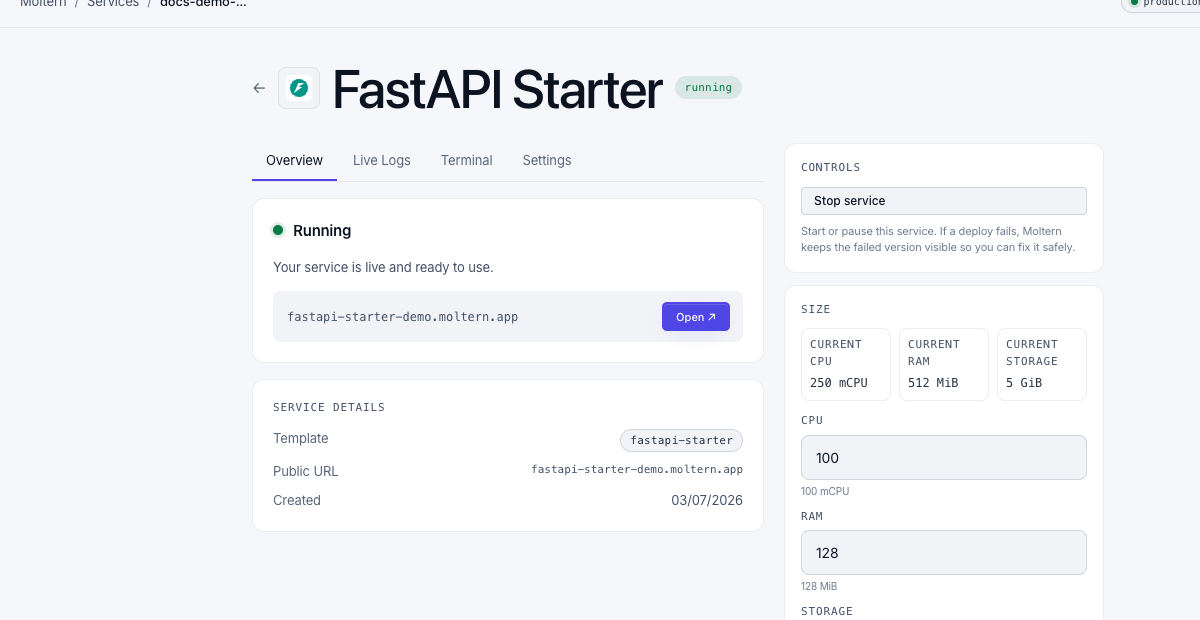This screenshot has height=620, width=1200.
Task: Open the service URL with the Open button
Action: (696, 317)
